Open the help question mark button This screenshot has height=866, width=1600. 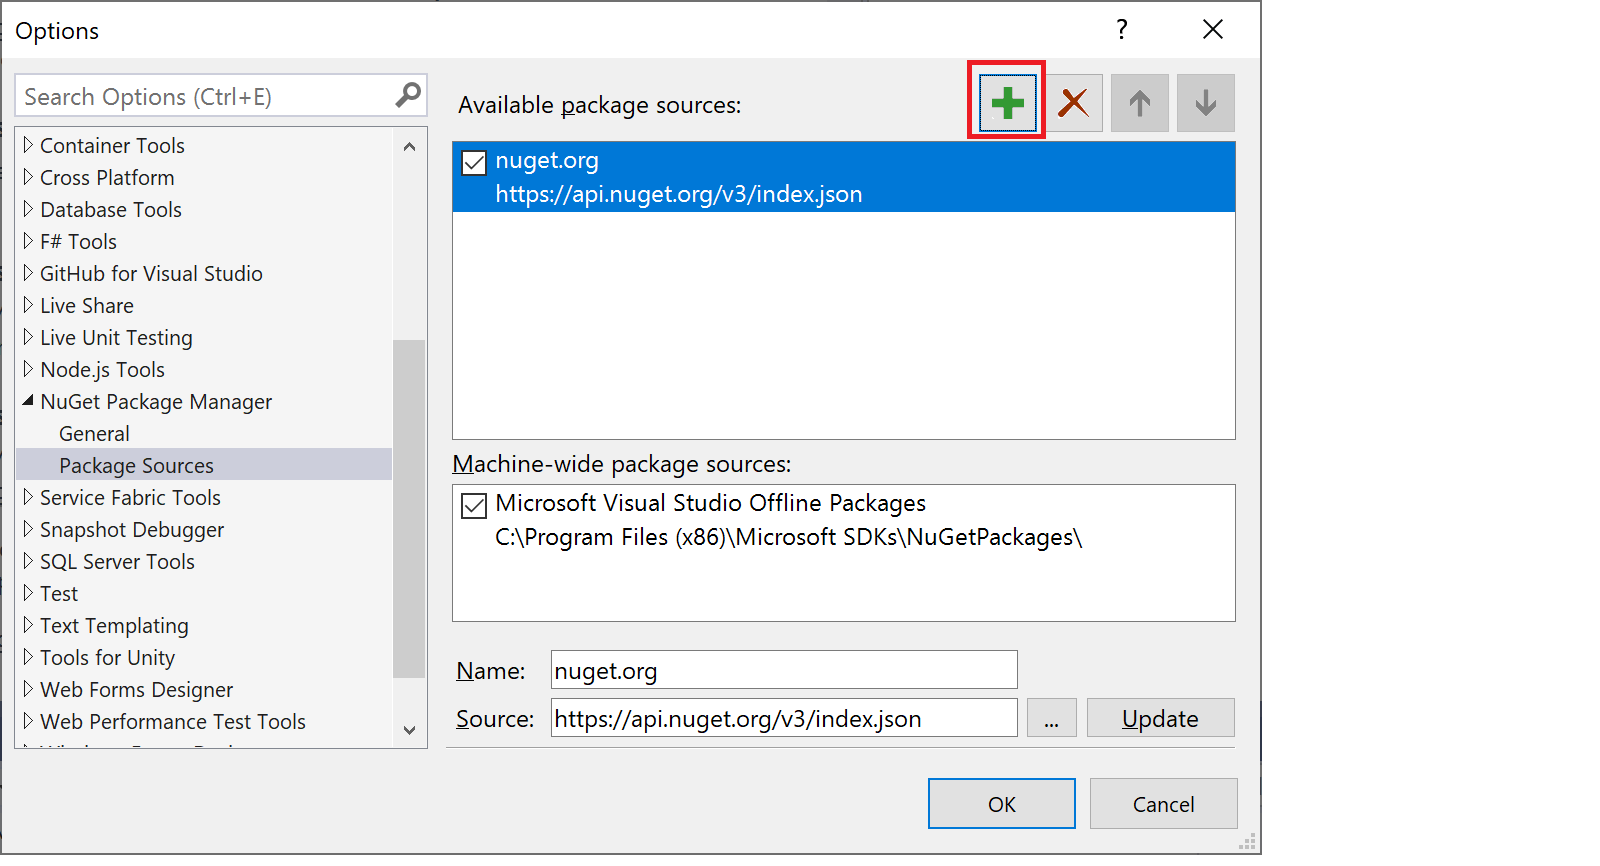[1122, 29]
